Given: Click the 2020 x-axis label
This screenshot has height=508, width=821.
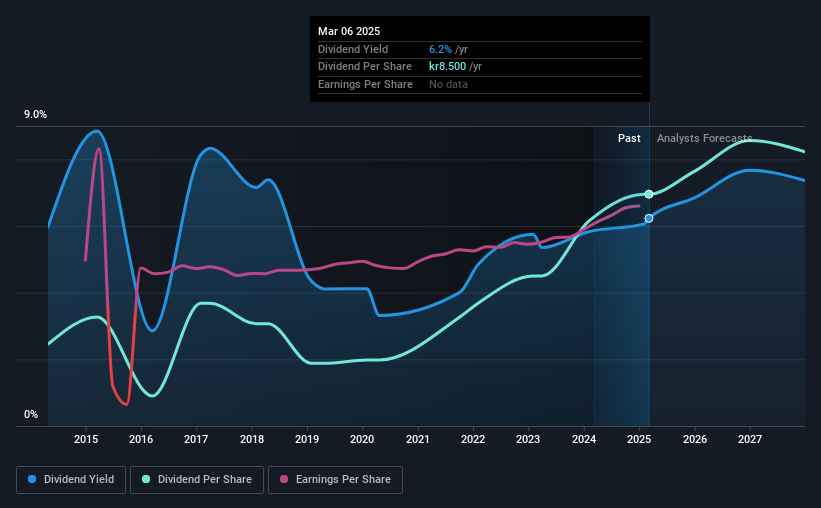Looking at the screenshot, I should pos(362,439).
